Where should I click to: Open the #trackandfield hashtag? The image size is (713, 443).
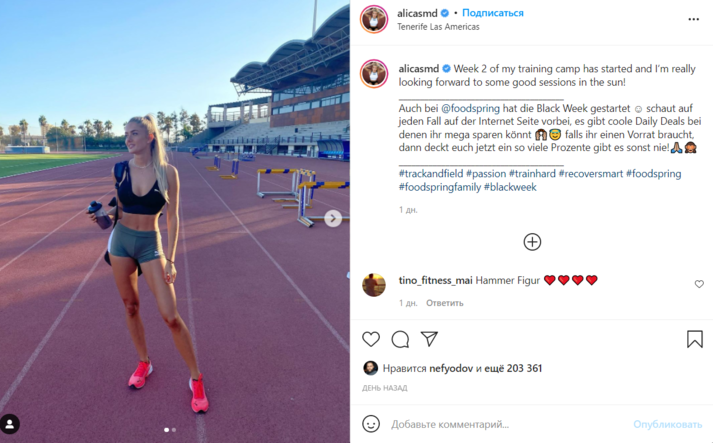point(431,174)
